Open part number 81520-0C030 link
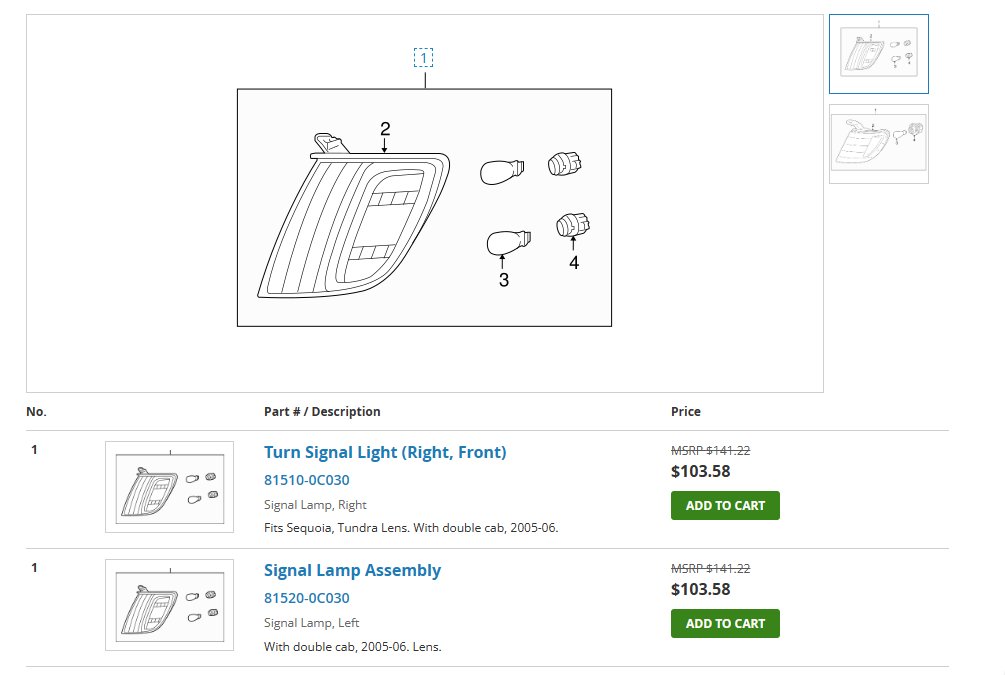Image resolution: width=1005 pixels, height=675 pixels. (x=307, y=598)
